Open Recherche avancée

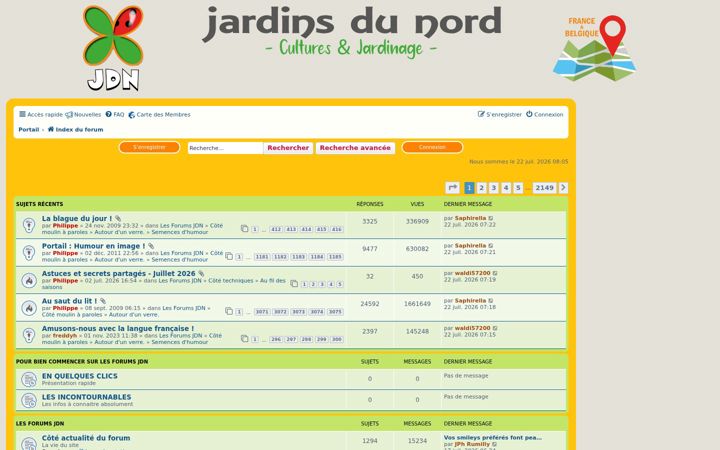click(355, 148)
